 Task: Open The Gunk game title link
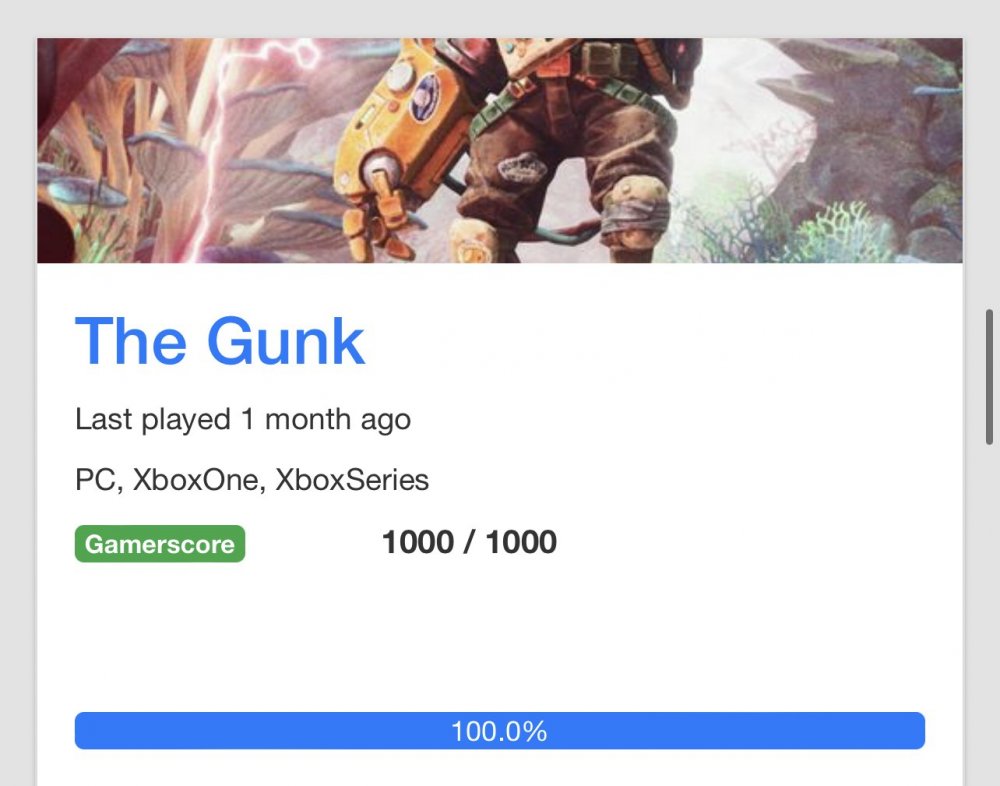pyautogui.click(x=220, y=341)
